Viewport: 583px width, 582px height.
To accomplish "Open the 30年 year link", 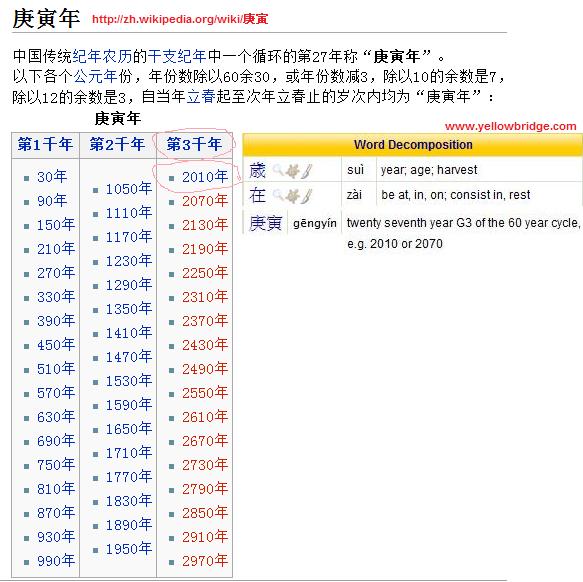I will [x=52, y=177].
